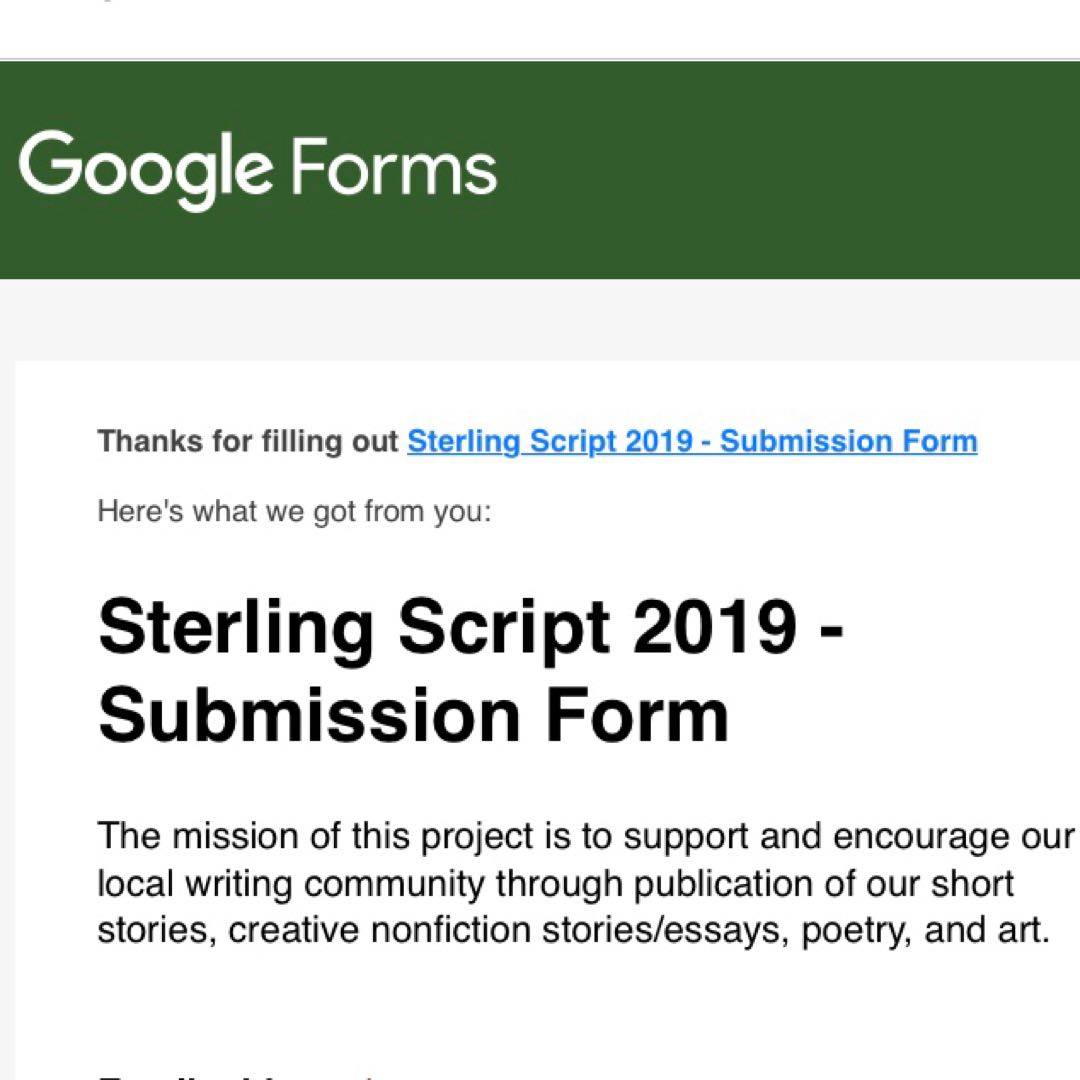
Task: Click the Google Forms logo
Action: [257, 168]
